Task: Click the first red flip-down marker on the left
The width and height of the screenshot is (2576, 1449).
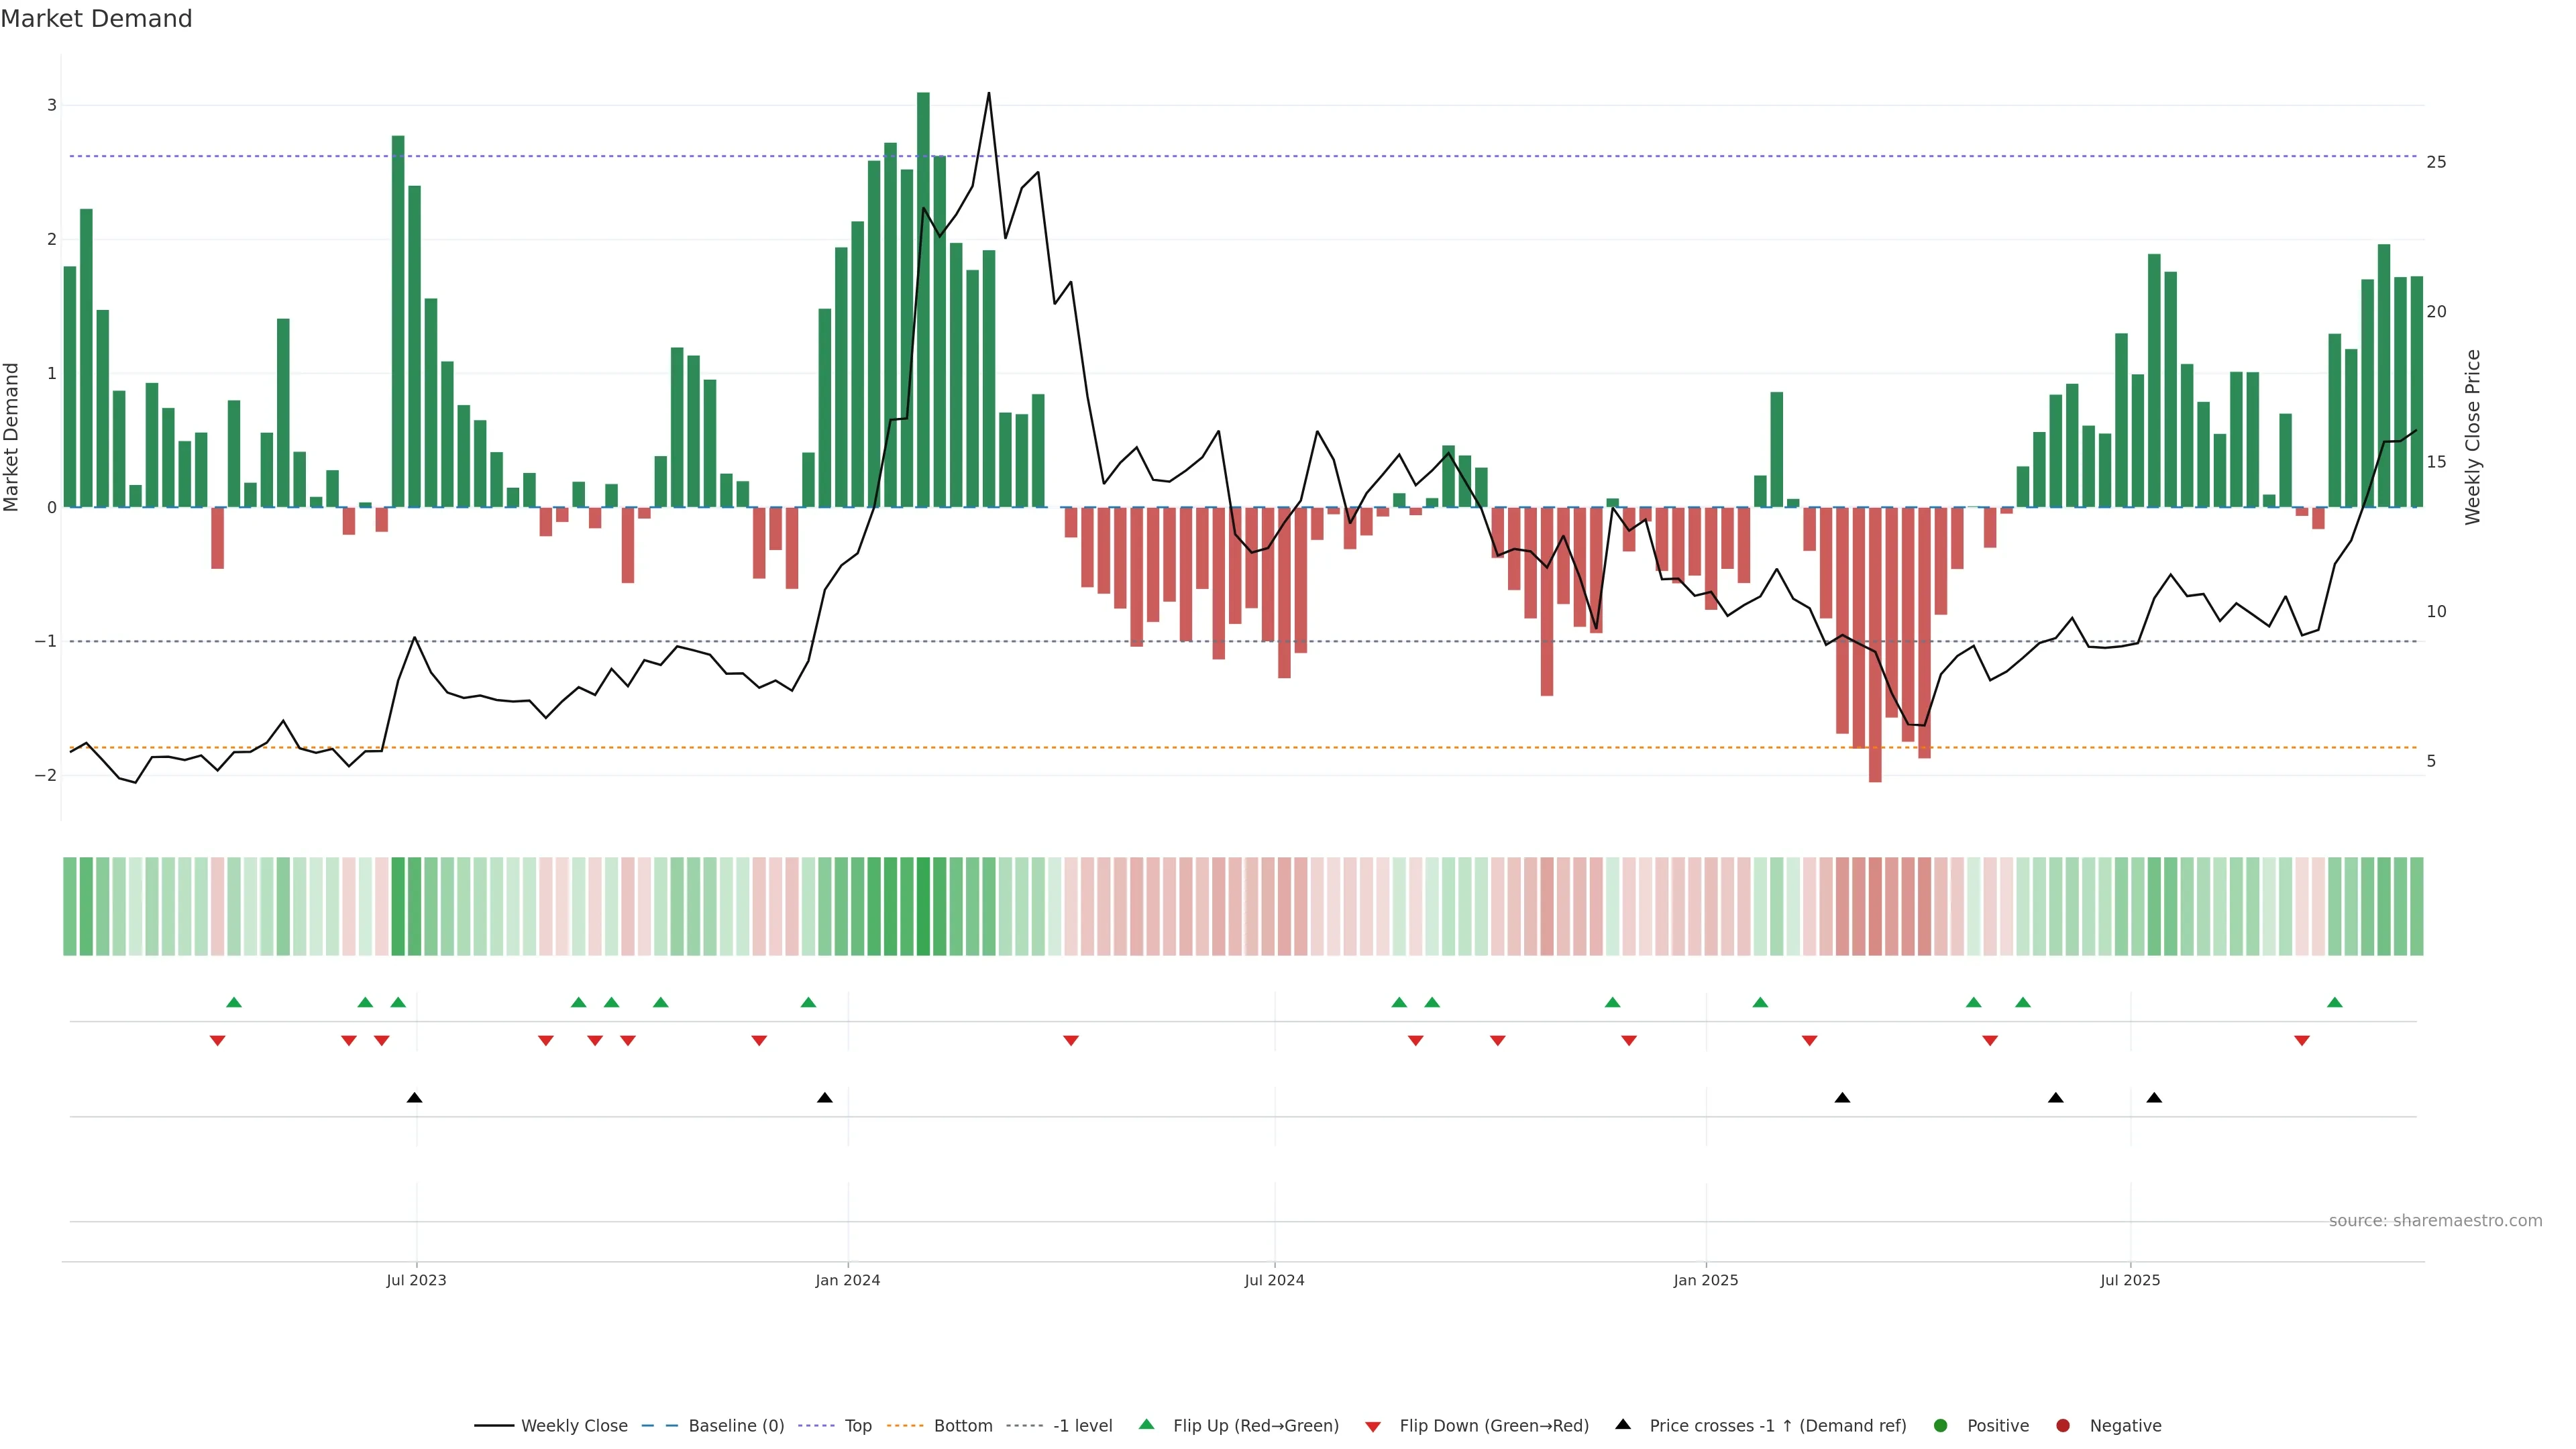Action: 217,1041
